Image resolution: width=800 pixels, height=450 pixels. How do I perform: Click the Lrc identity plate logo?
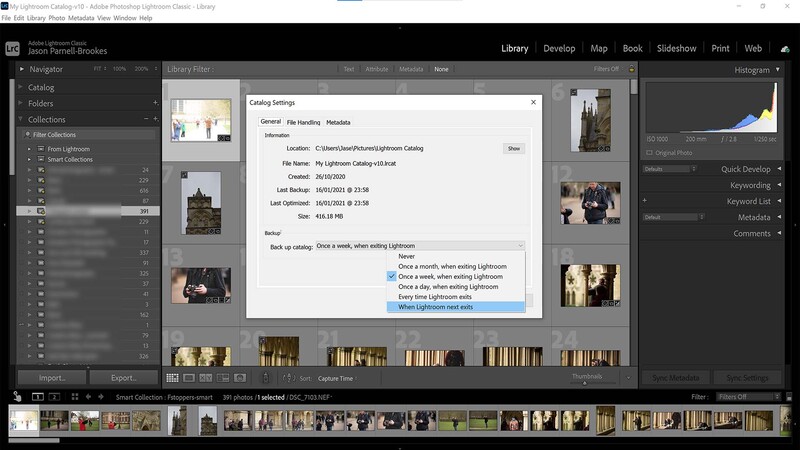click(x=12, y=48)
